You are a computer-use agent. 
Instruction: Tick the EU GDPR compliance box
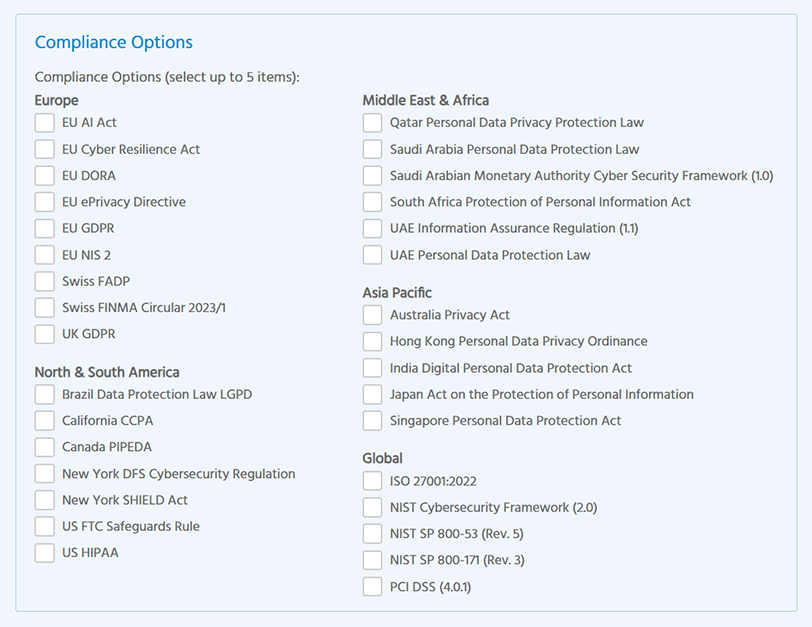tap(44, 228)
